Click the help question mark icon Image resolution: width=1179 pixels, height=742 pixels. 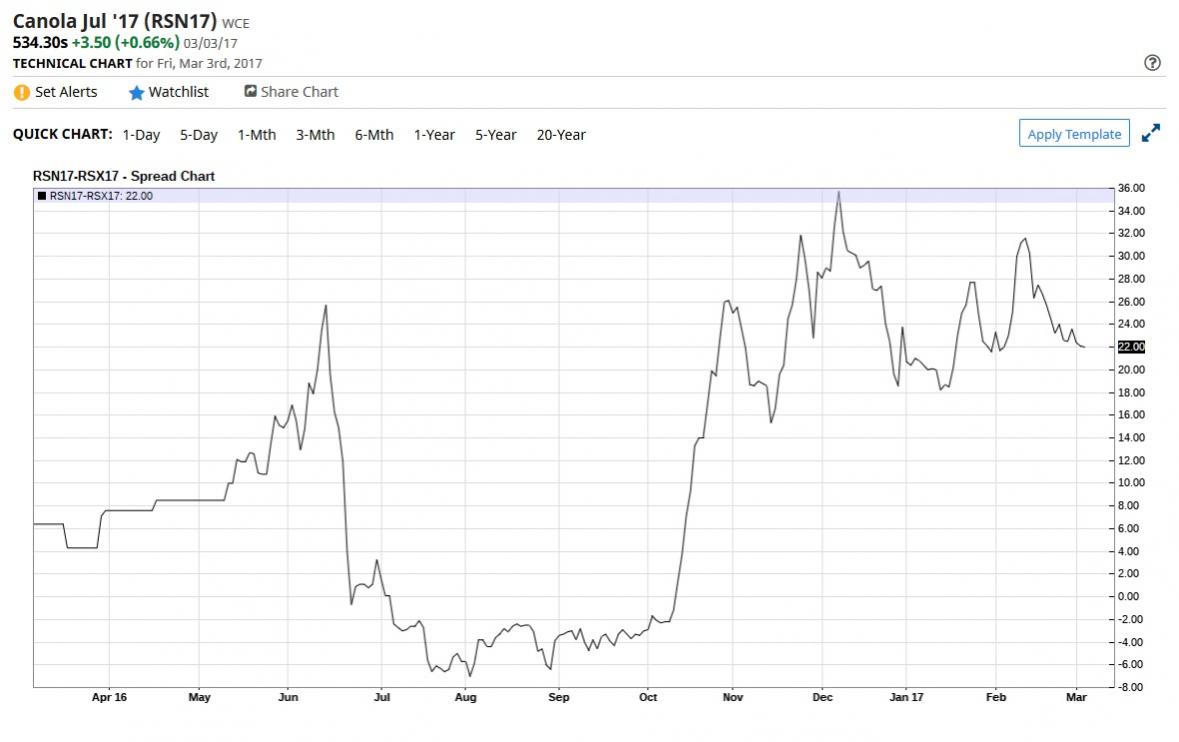(1152, 63)
